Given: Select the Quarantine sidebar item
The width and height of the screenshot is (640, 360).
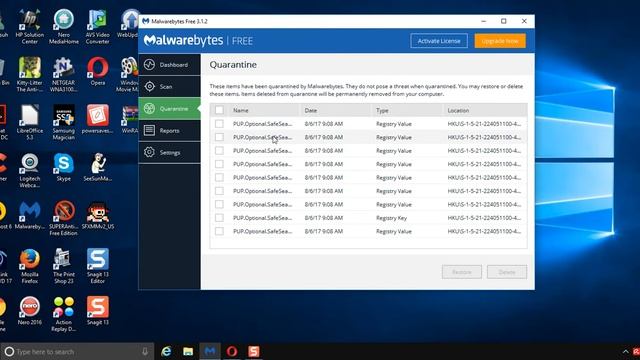Looking at the screenshot, I should click(x=169, y=109).
